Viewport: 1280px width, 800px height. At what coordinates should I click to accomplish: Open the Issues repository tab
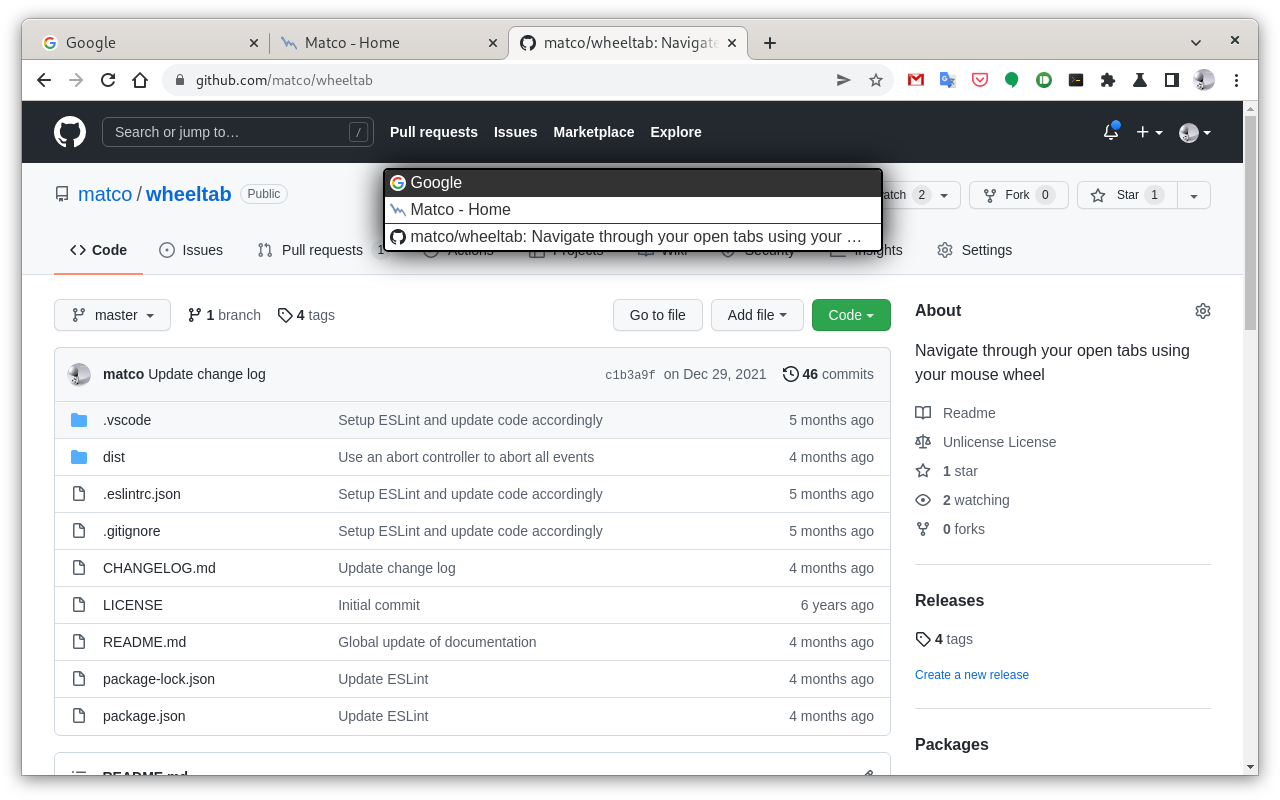pyautogui.click(x=191, y=250)
